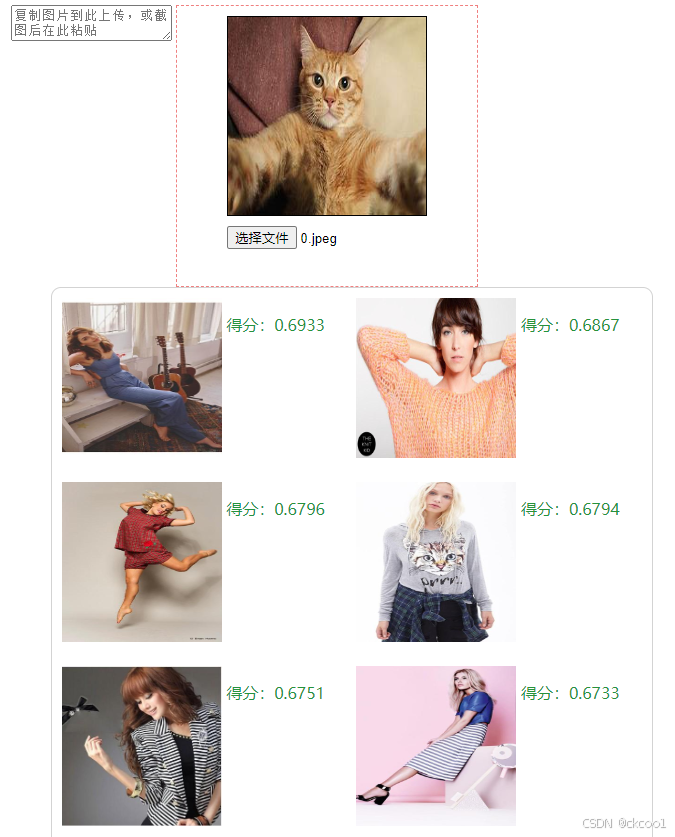The image size is (675, 837).
Task: Click the CSDN @ckcool watermark
Action: (624, 823)
